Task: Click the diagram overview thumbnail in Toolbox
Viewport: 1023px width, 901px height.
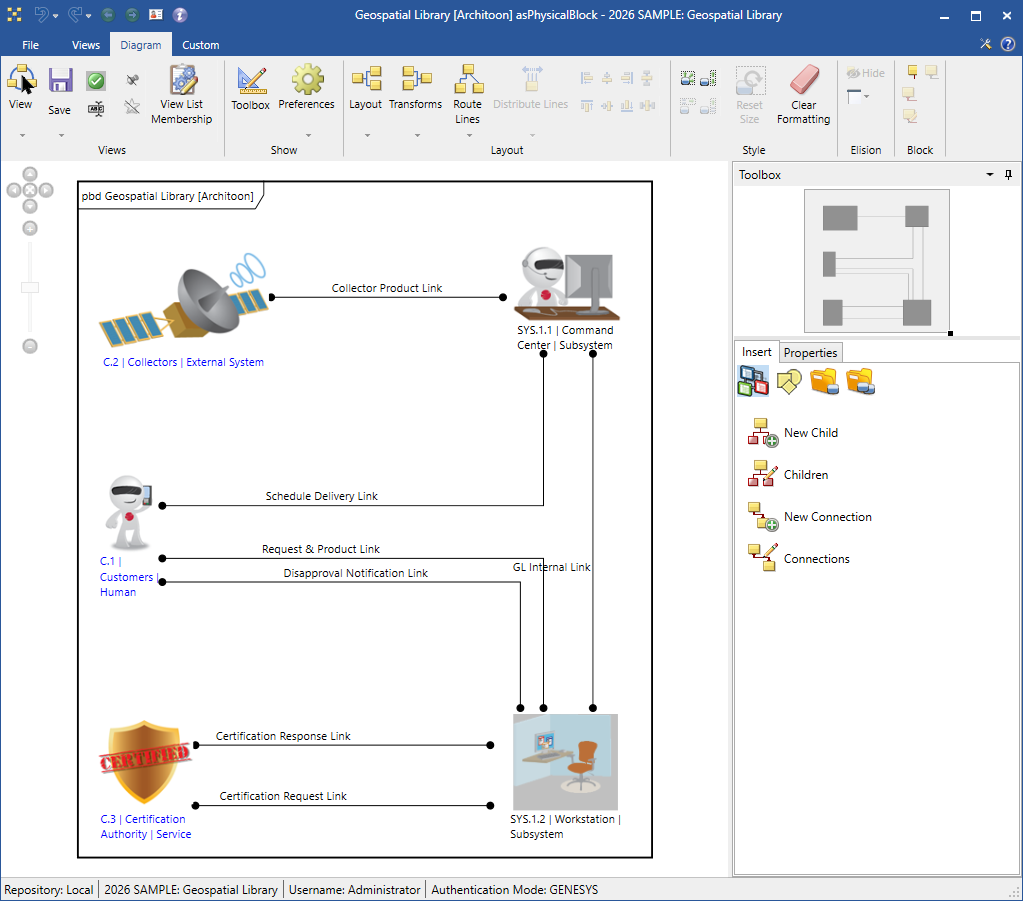Action: pos(876,260)
